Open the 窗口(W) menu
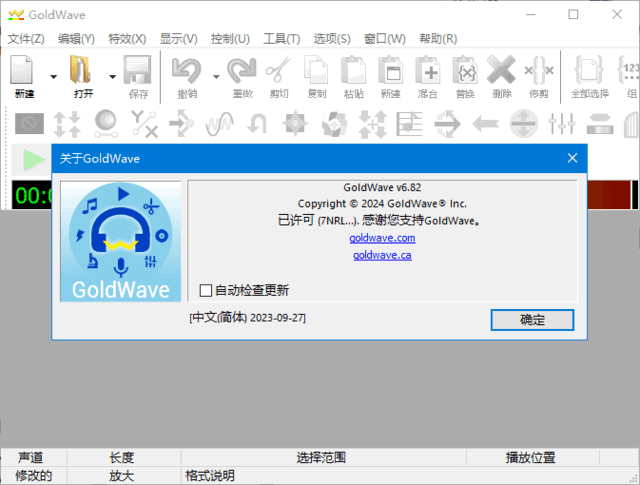 point(384,39)
